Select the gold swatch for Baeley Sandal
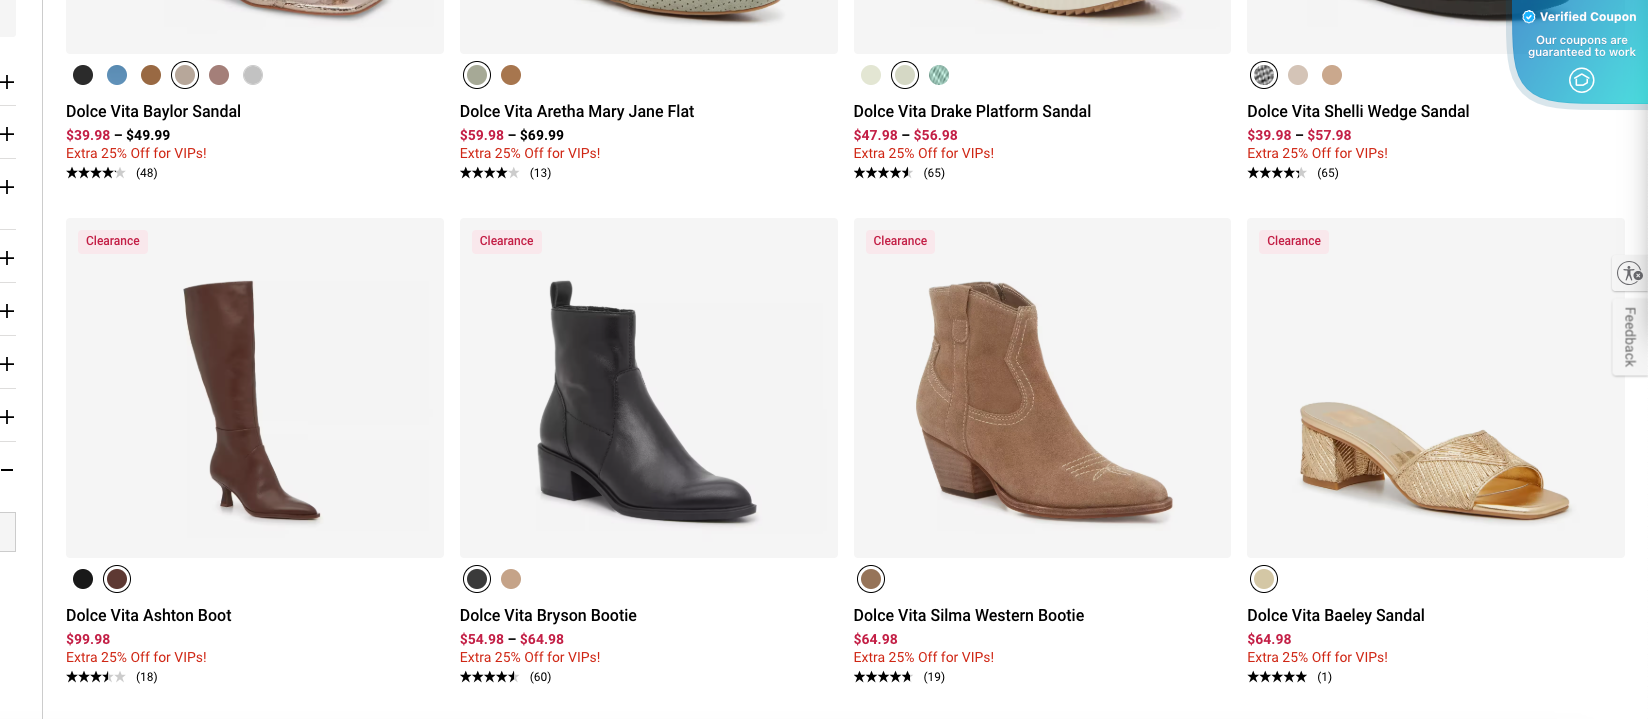 pos(1264,579)
